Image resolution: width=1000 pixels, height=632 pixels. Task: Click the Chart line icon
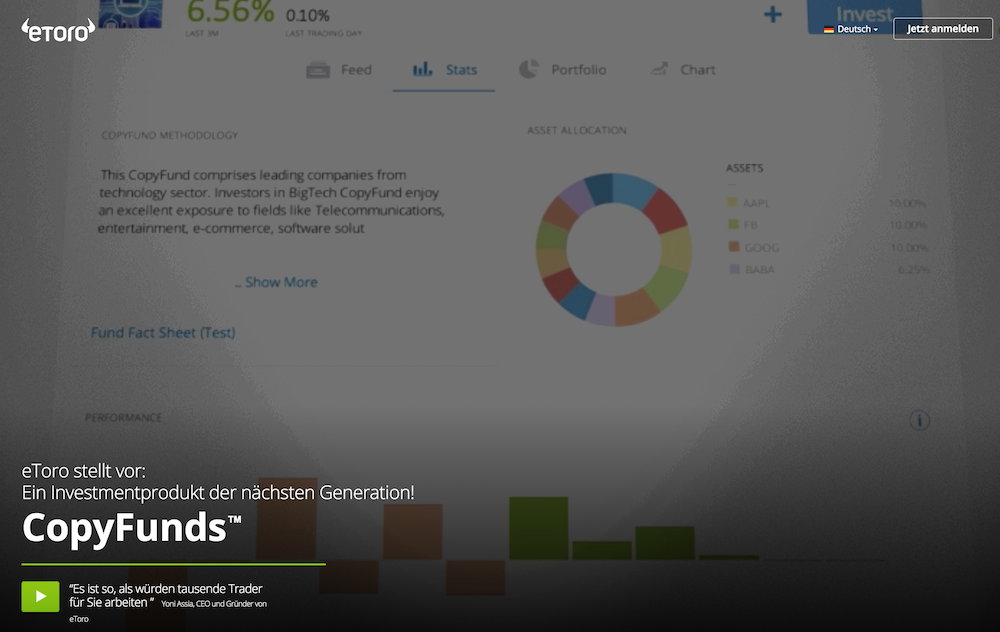659,69
